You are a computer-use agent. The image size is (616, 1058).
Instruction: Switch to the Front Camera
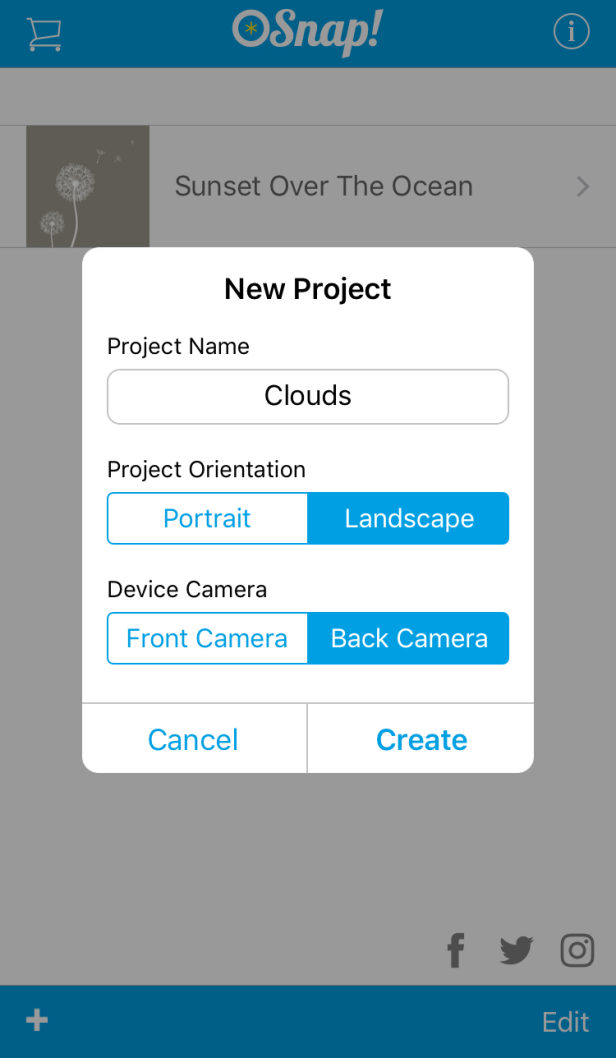[207, 638]
